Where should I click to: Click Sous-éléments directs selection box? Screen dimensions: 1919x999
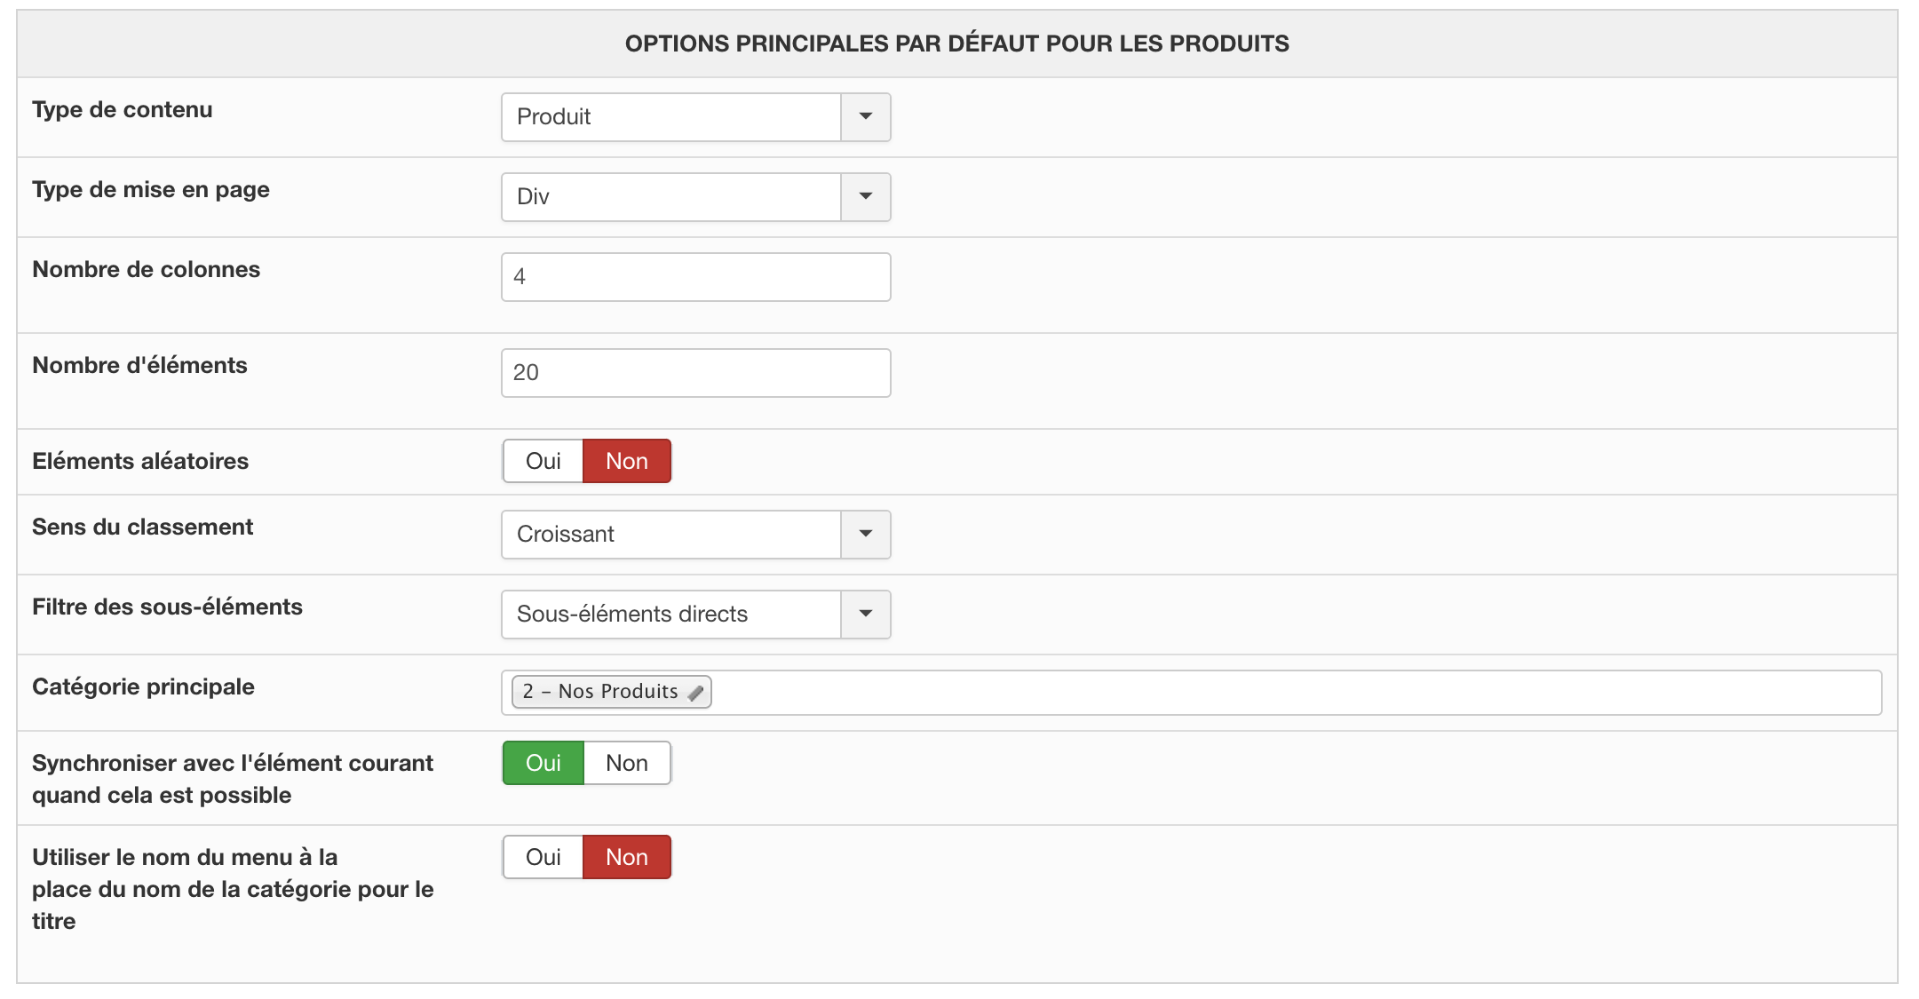[x=670, y=614]
